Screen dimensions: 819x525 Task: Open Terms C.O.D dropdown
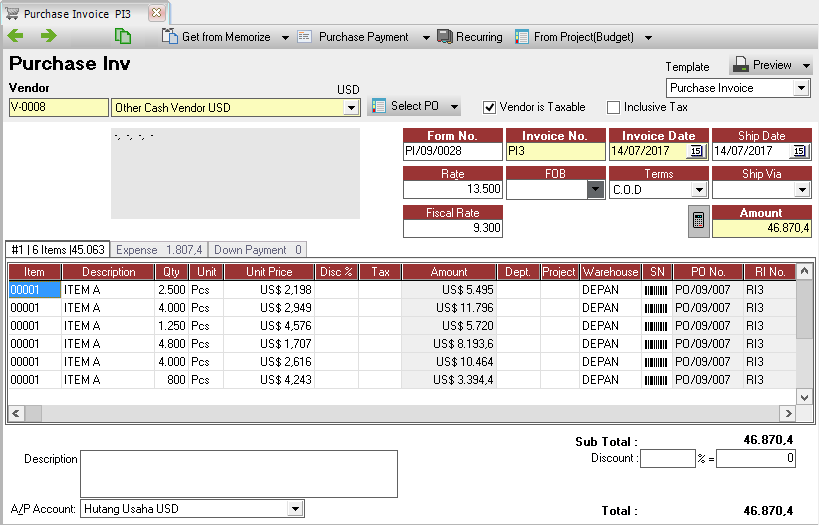[x=699, y=190]
